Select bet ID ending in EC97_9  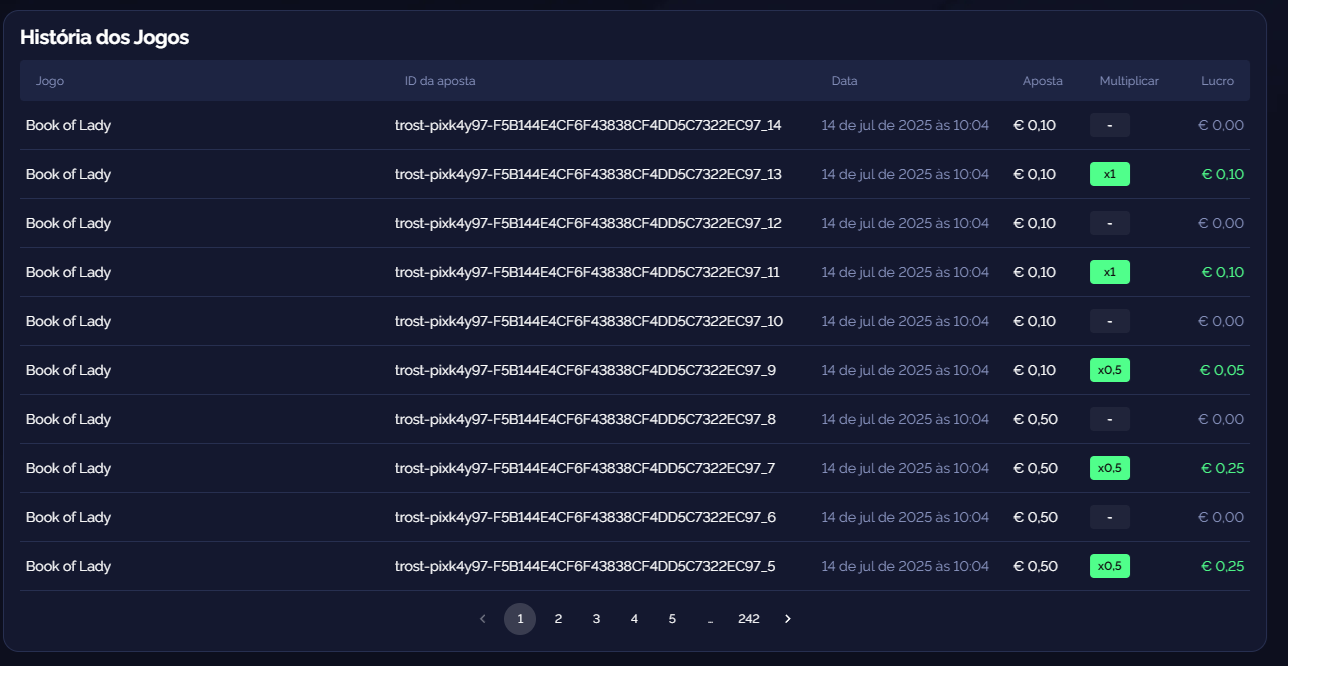tap(585, 370)
